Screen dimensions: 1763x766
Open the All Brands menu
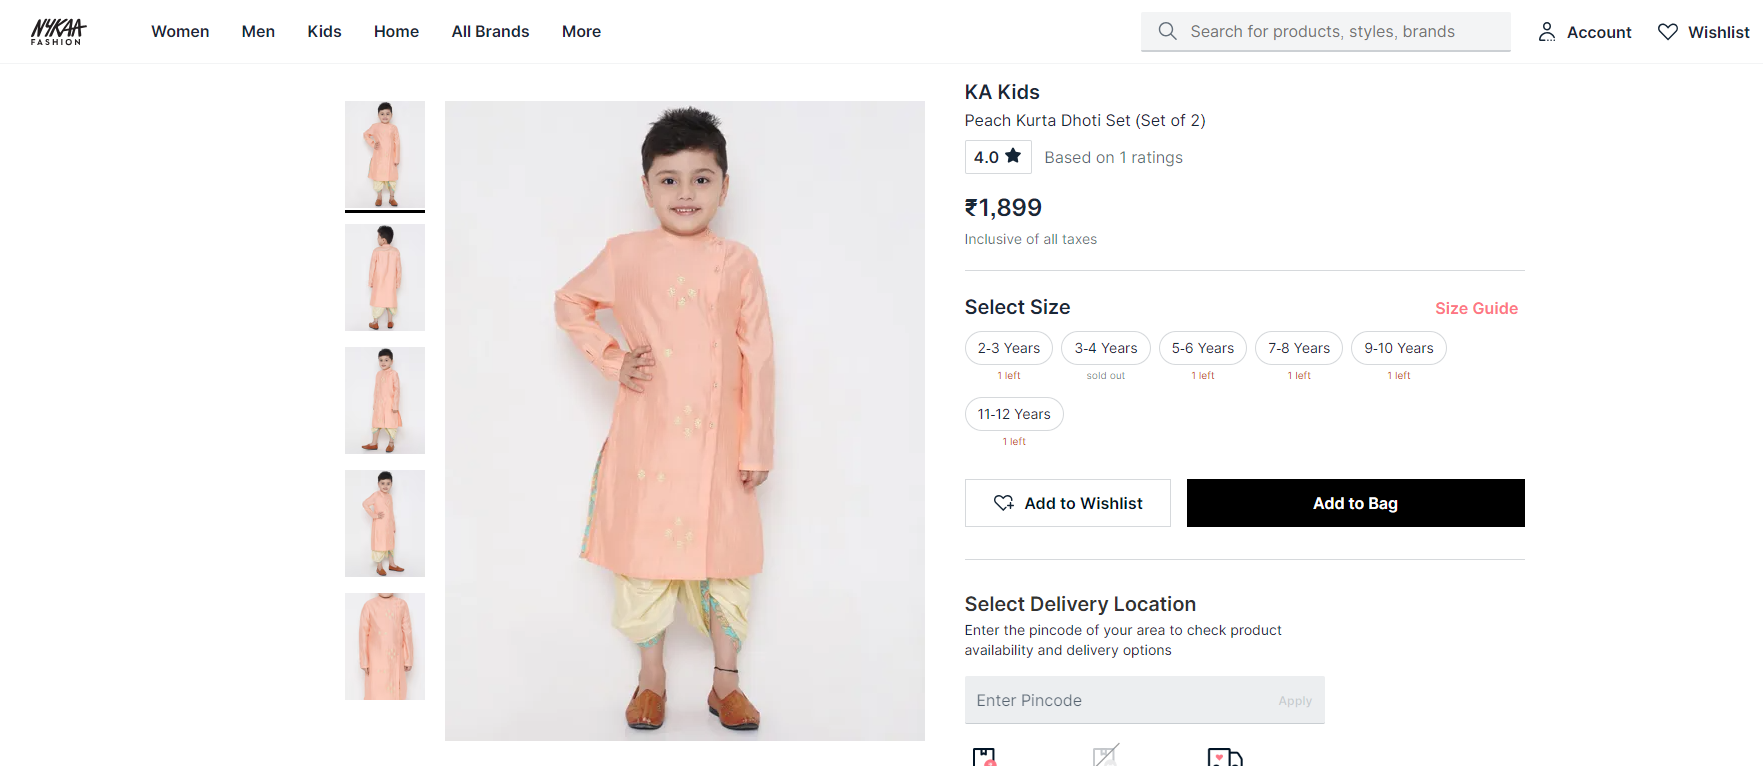tap(490, 32)
